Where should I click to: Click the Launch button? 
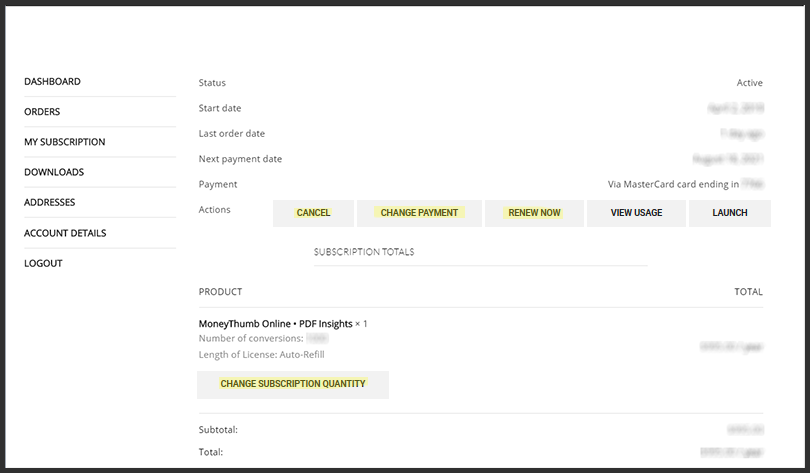[x=729, y=213]
